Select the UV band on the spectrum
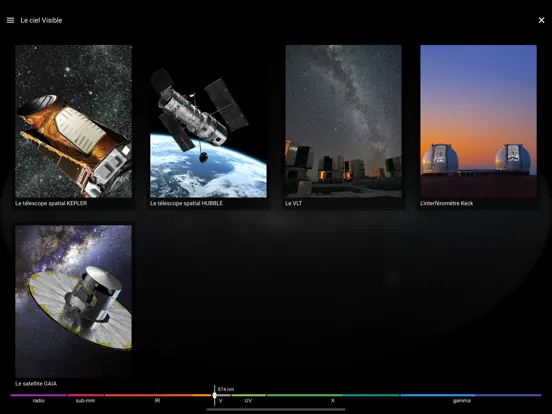 coord(248,401)
